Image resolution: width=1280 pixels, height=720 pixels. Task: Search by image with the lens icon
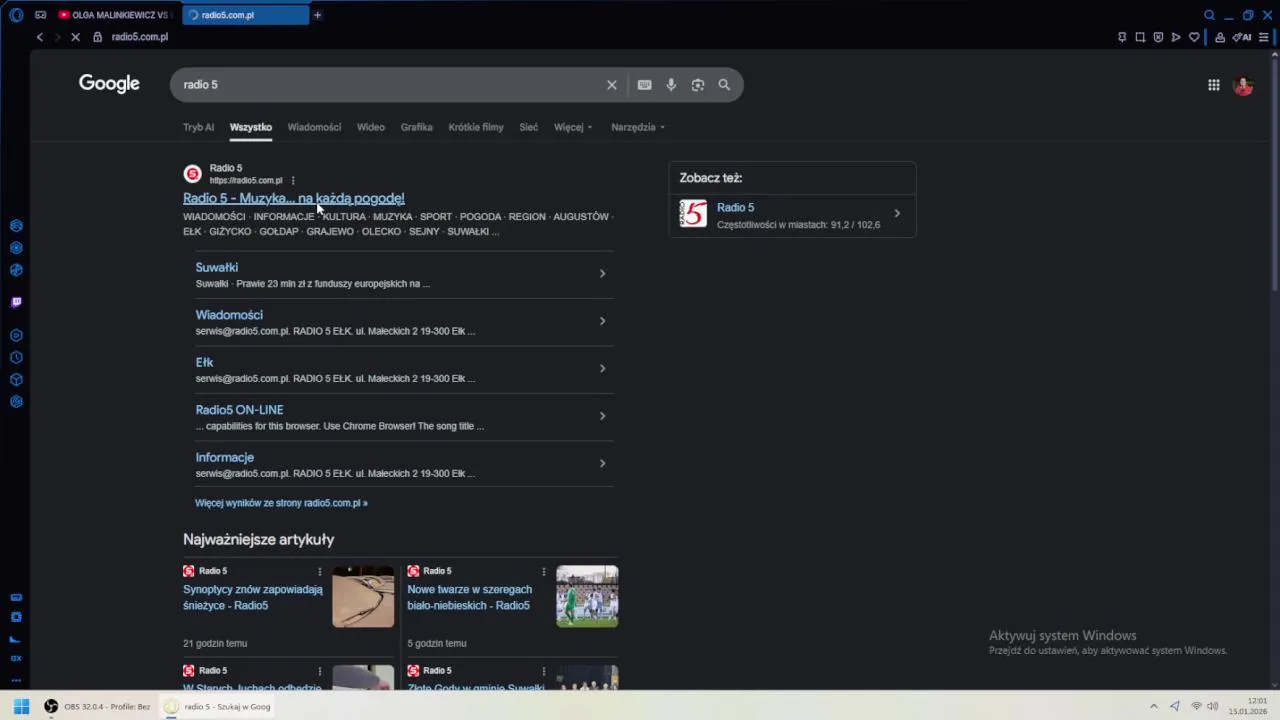pos(698,85)
